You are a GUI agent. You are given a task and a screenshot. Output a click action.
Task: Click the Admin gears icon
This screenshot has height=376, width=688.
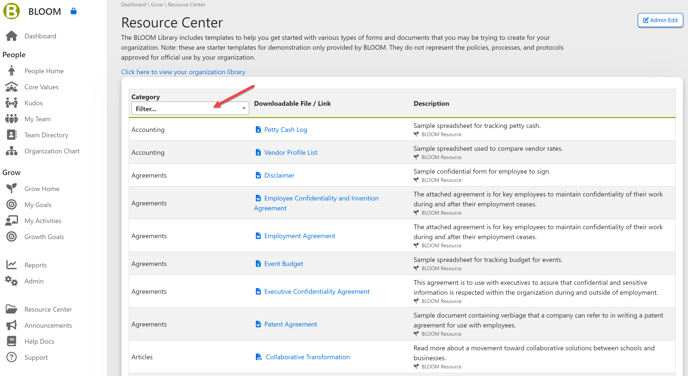point(11,281)
